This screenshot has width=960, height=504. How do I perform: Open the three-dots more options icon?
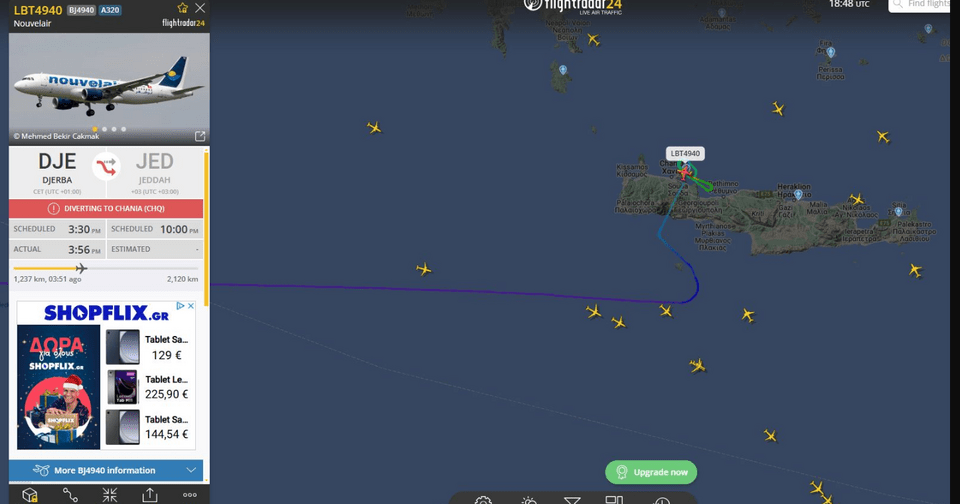(190, 495)
